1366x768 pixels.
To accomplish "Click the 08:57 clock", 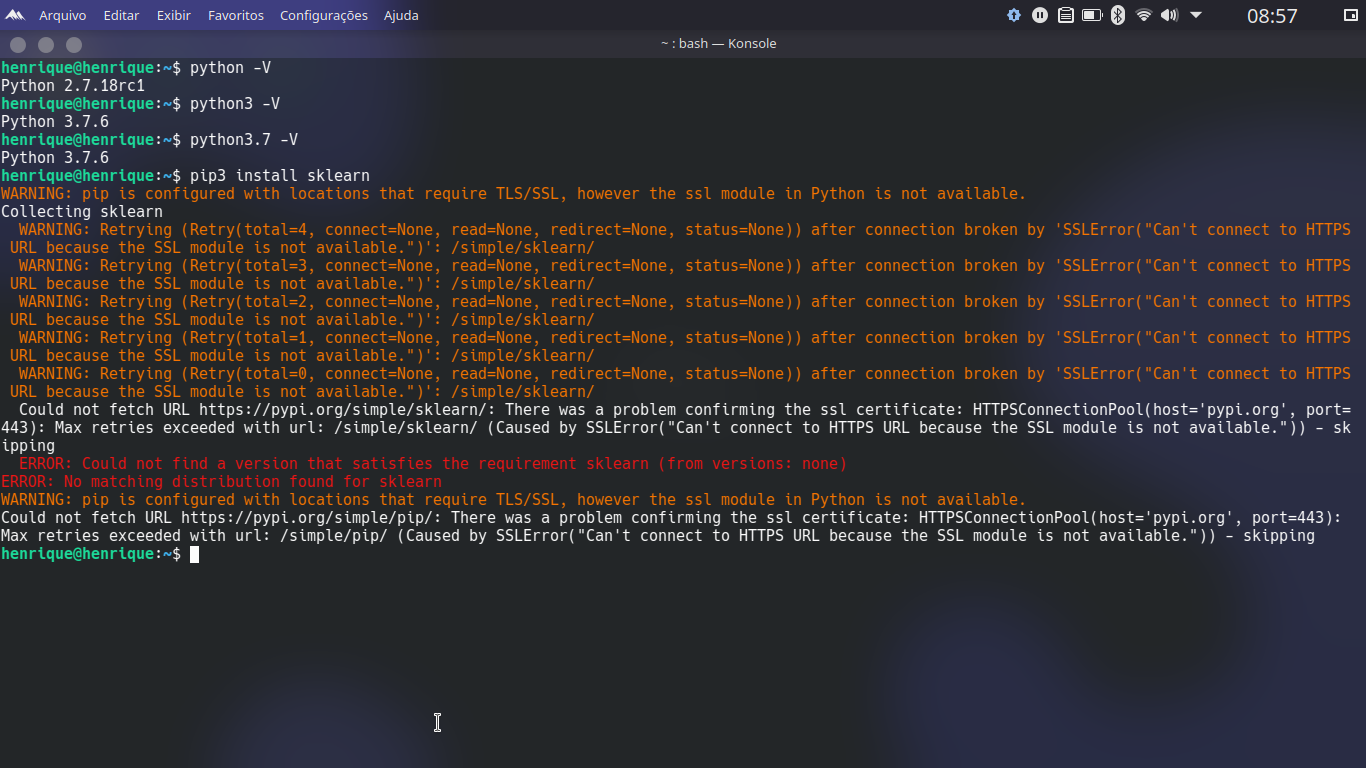I will coord(1272,16).
